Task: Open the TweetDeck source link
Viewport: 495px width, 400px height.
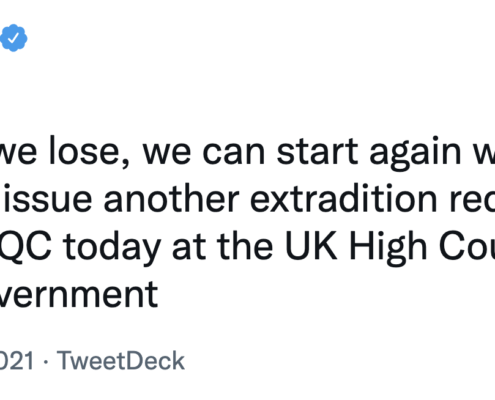Action: [120, 361]
